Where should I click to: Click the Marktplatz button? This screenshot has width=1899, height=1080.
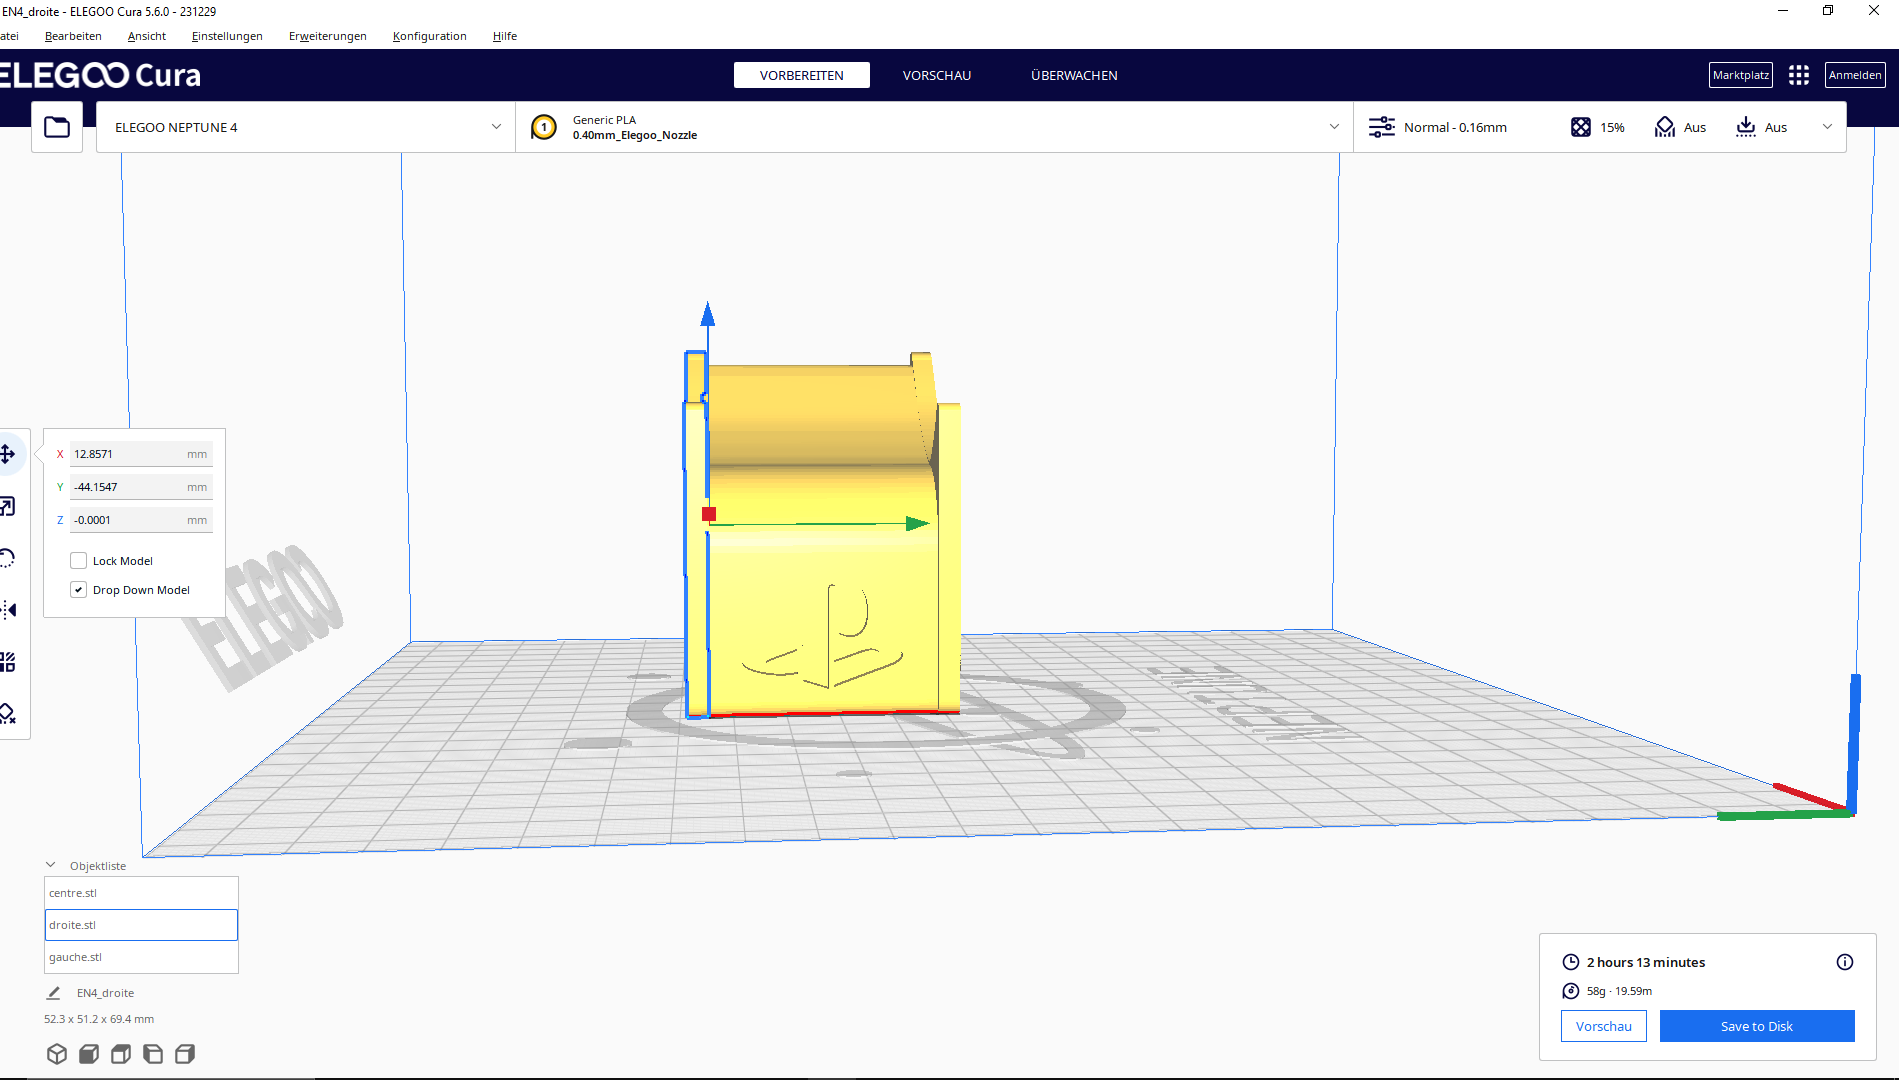click(x=1741, y=75)
